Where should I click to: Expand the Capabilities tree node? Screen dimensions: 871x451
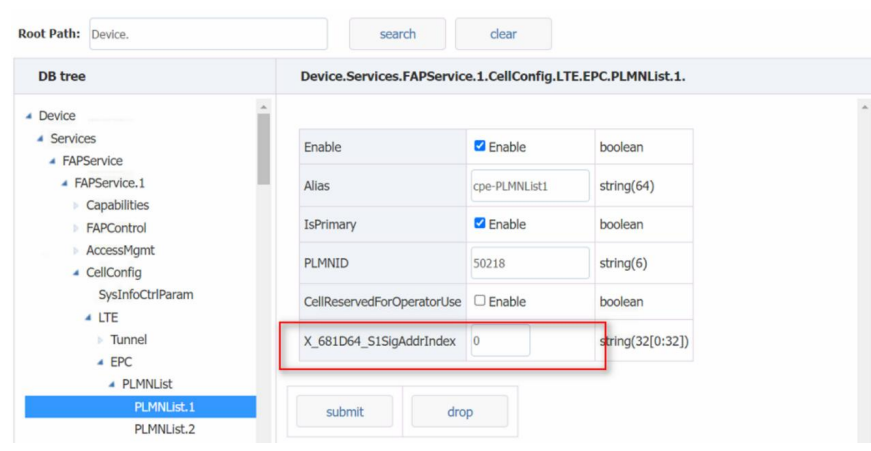tap(76, 206)
